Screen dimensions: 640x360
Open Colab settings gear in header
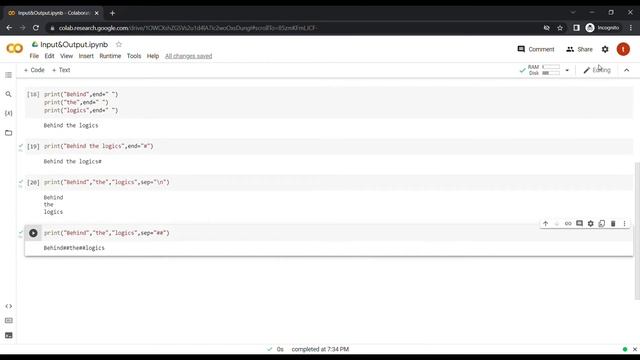tap(605, 49)
